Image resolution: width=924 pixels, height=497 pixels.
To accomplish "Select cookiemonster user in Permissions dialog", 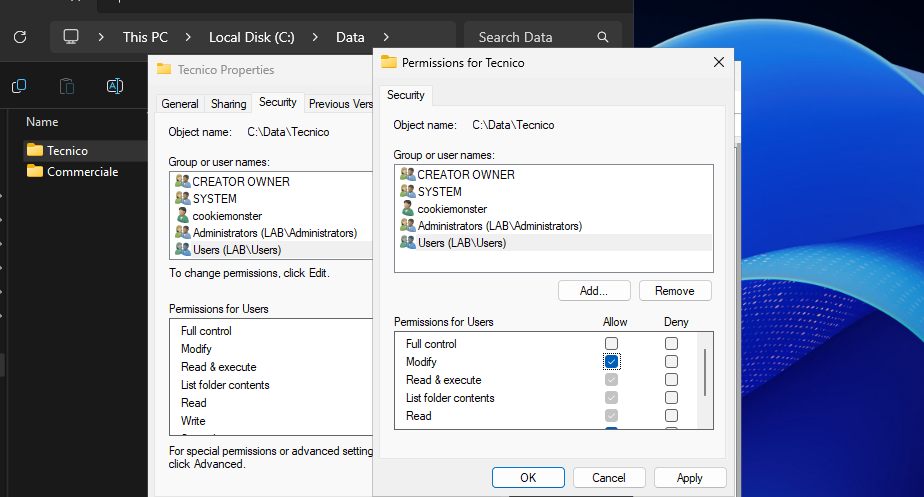I will (x=451, y=209).
